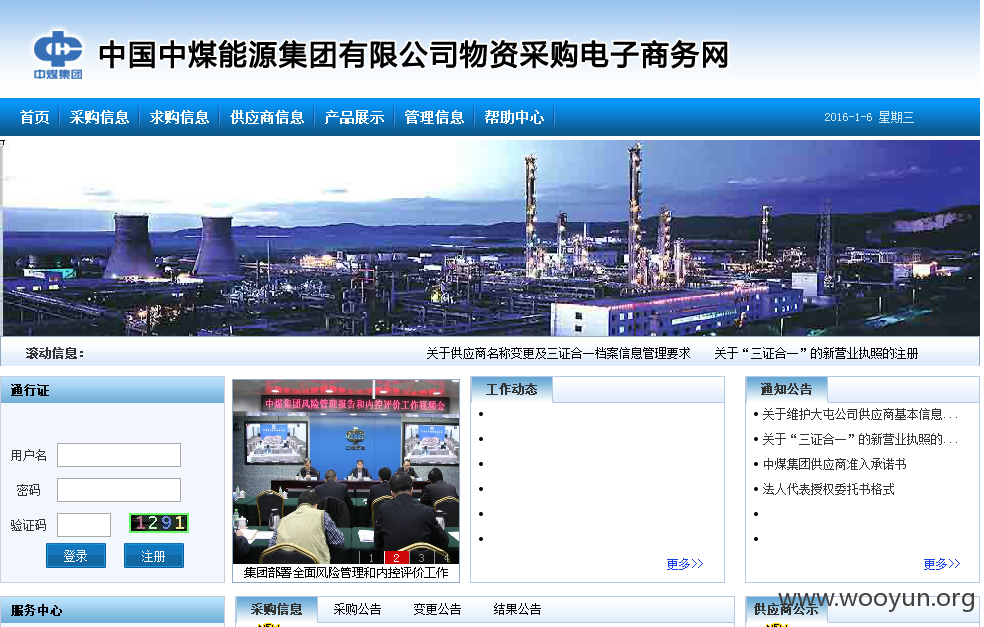
Task: Click 更多>> in 通知公告 panel
Action: coord(941,564)
